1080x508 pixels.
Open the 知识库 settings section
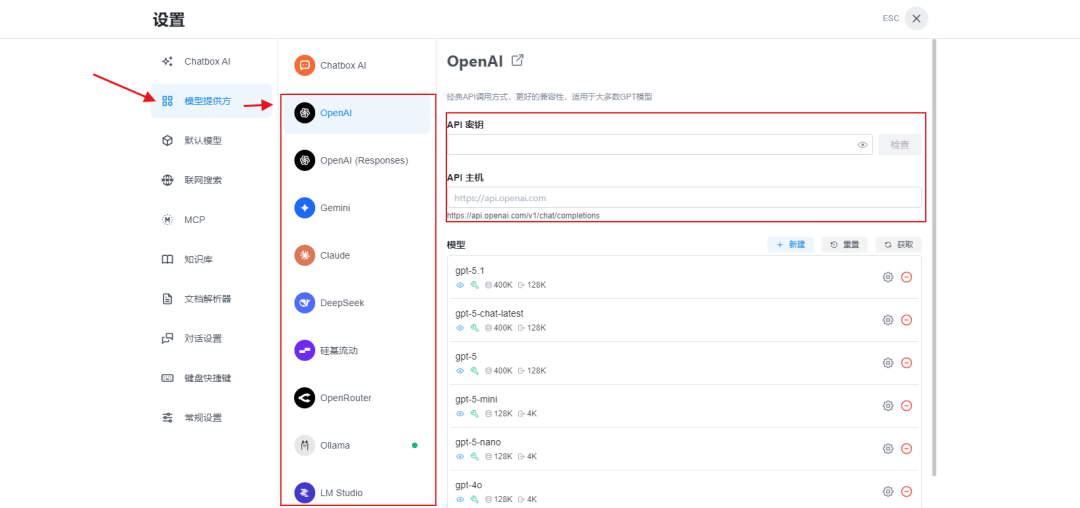point(211,260)
